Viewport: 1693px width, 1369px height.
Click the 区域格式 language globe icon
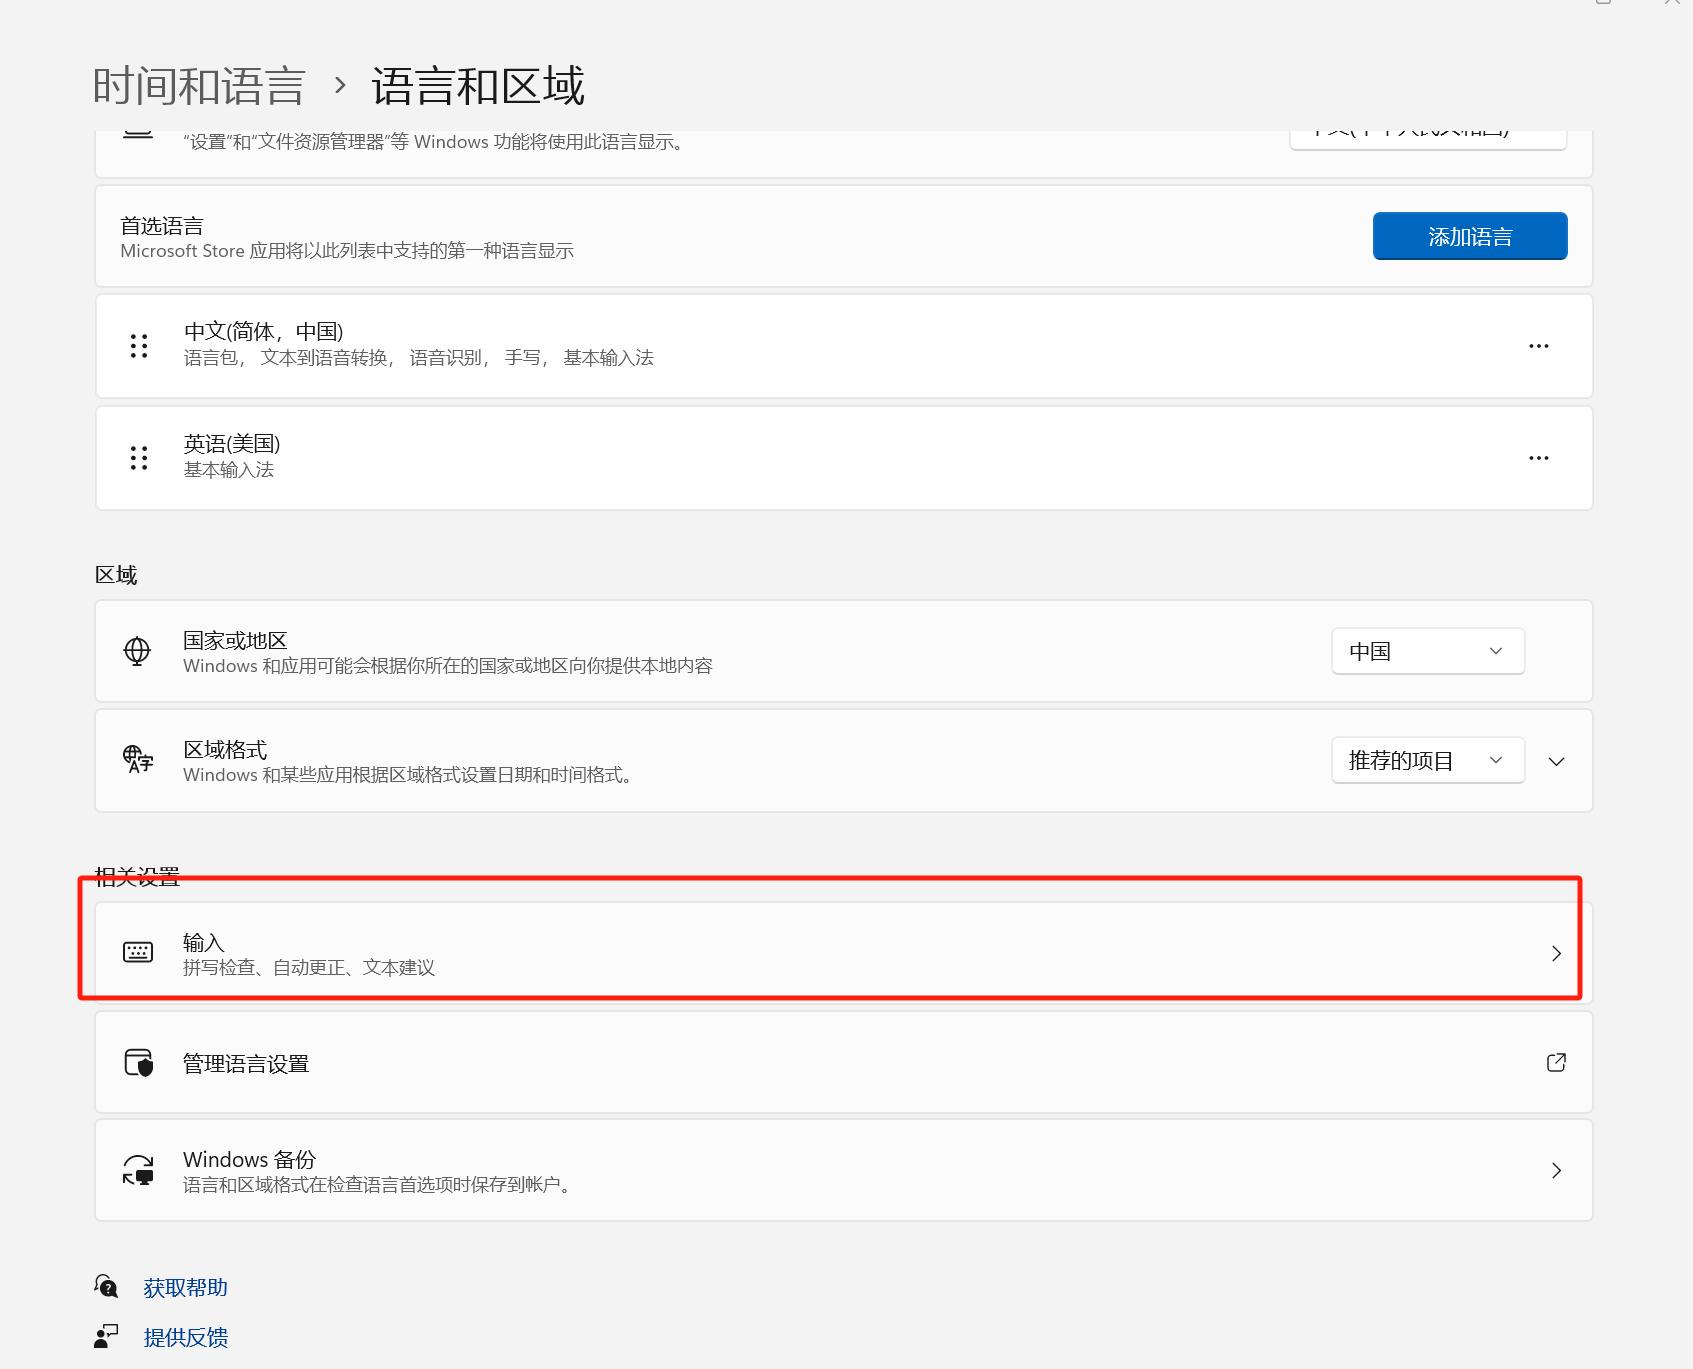click(x=137, y=760)
